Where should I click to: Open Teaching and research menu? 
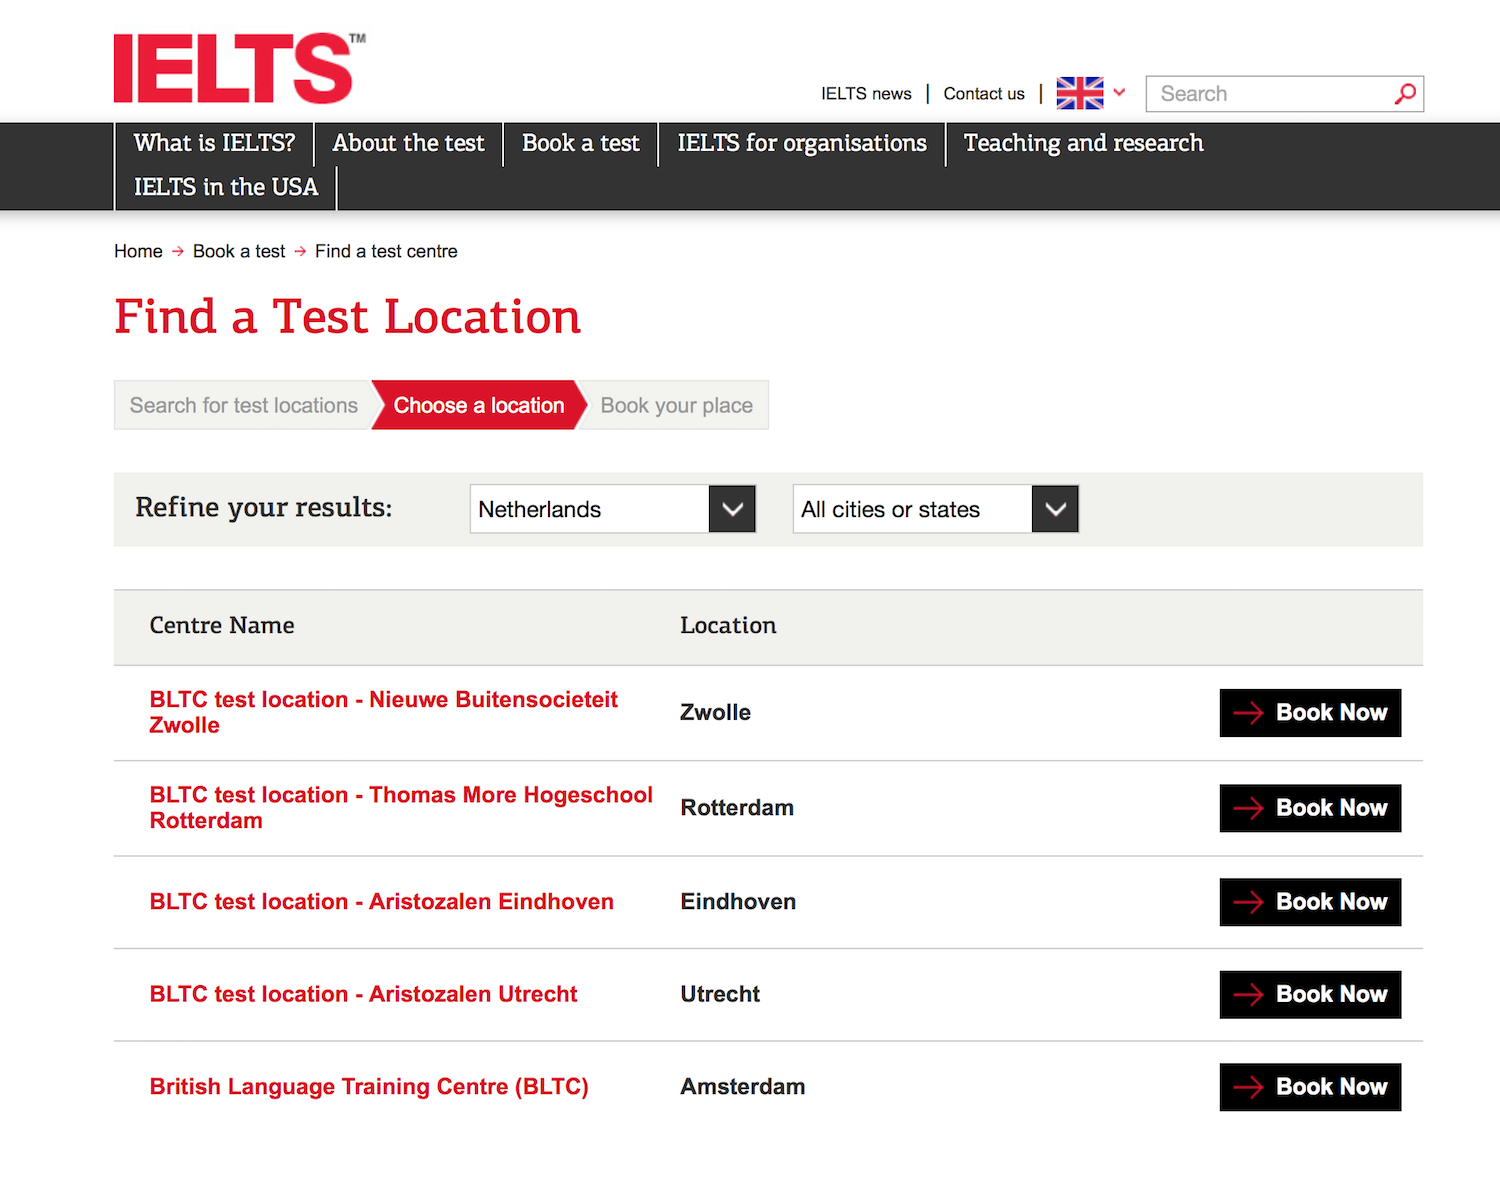[x=1083, y=144]
